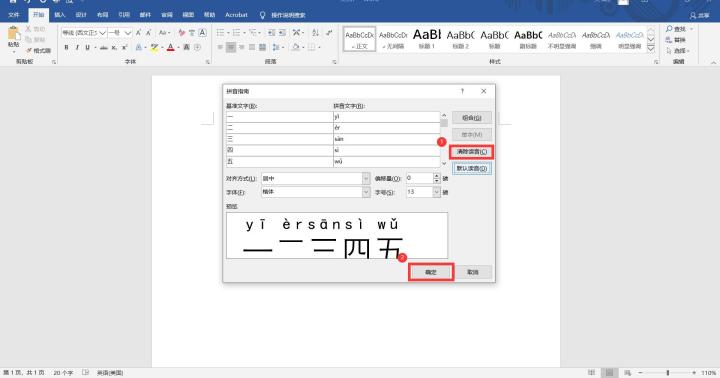Toggle Strikethrough formatting
The height and width of the screenshot is (378, 720).
104,47
